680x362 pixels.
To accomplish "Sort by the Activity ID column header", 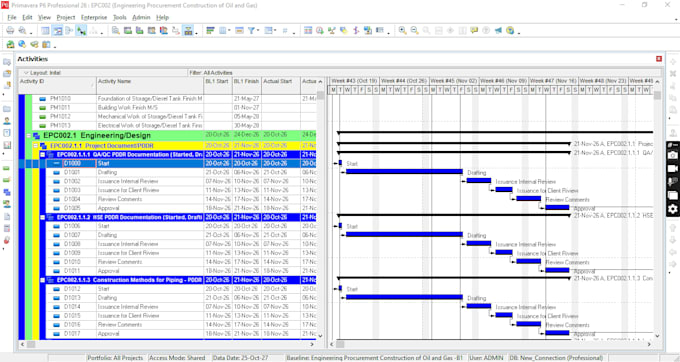I will coord(57,85).
